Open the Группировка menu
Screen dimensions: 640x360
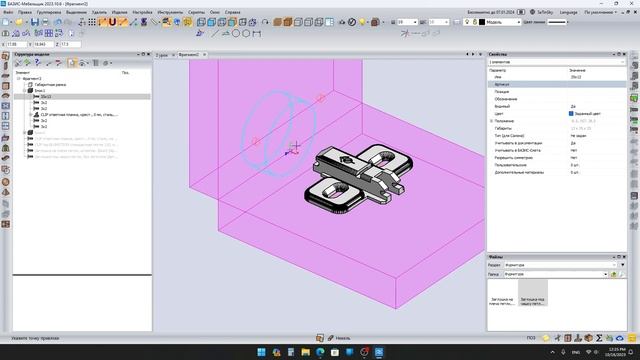(x=49, y=12)
